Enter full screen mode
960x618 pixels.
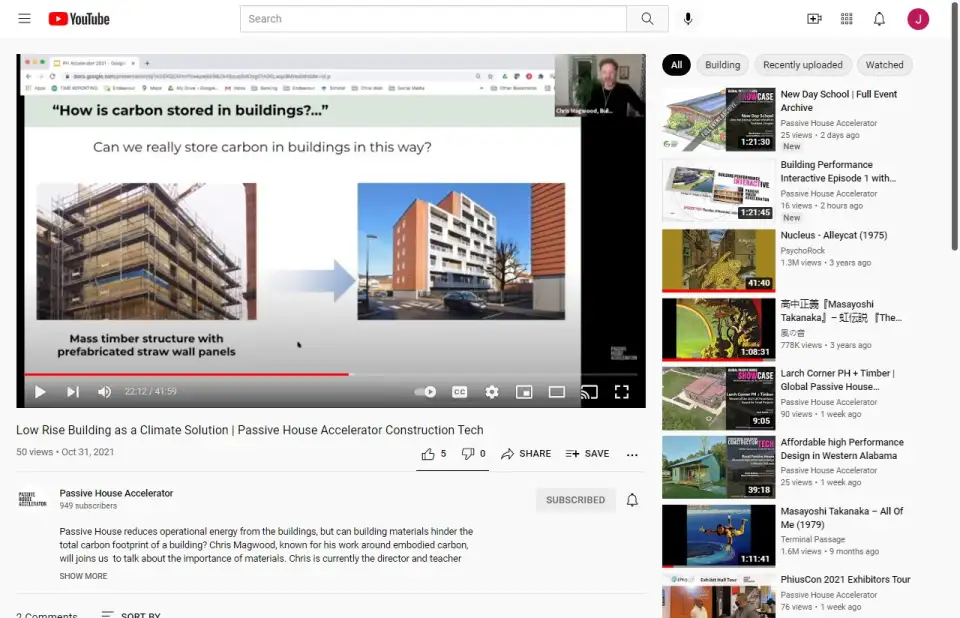click(621, 392)
